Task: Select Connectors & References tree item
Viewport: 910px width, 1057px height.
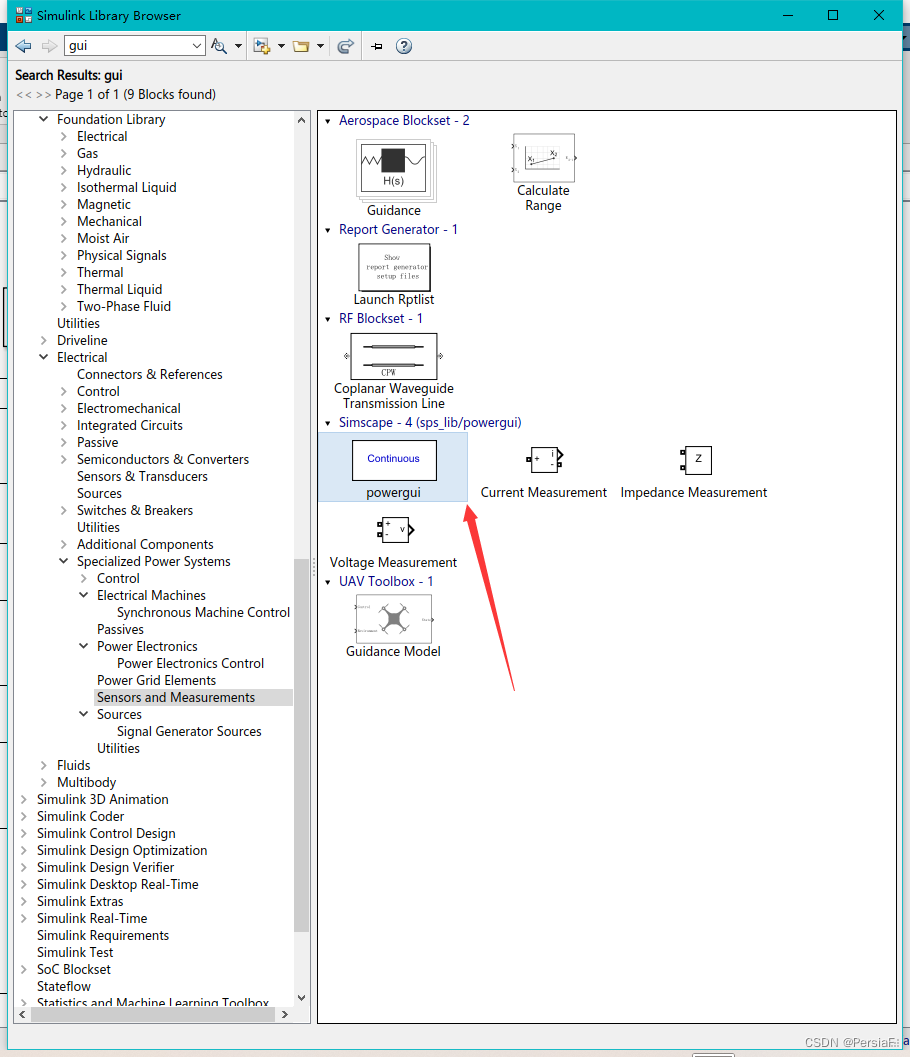Action: [150, 375]
